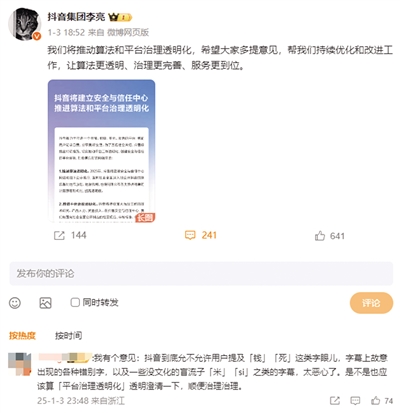400x413 pixels.
Task: Switch to the 按热度 sort tab
Action: [22, 335]
